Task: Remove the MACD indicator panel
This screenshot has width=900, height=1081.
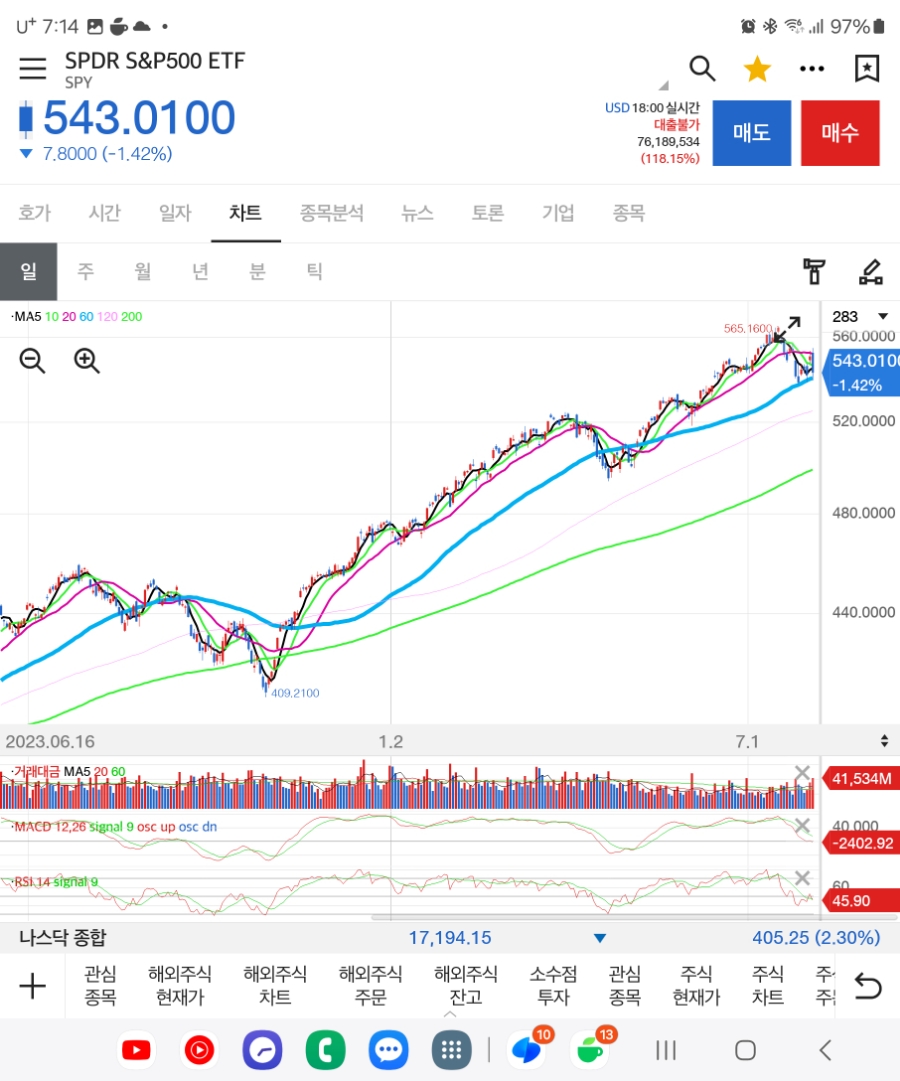Action: [x=802, y=825]
